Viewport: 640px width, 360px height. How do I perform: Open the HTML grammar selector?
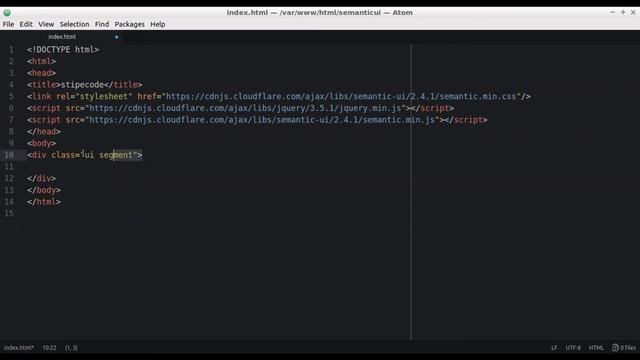(596, 348)
